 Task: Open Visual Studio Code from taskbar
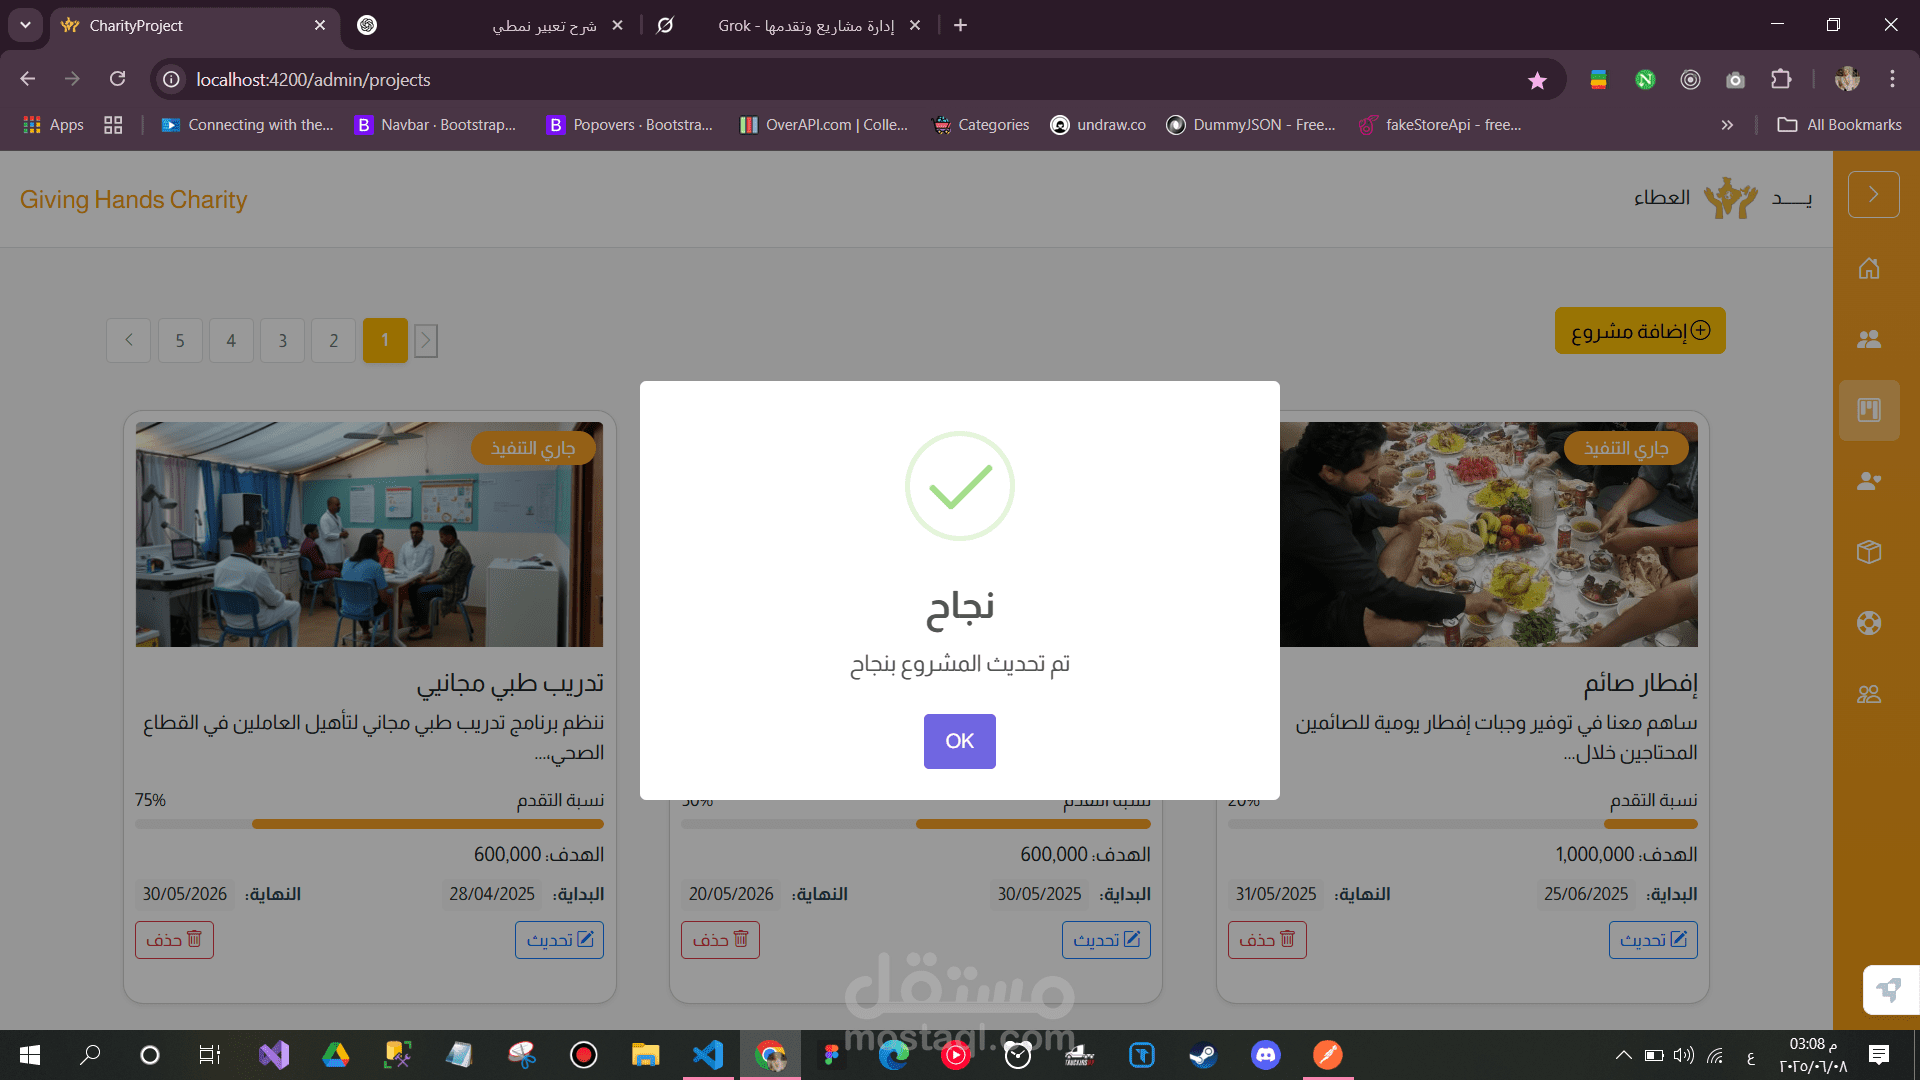point(708,1054)
